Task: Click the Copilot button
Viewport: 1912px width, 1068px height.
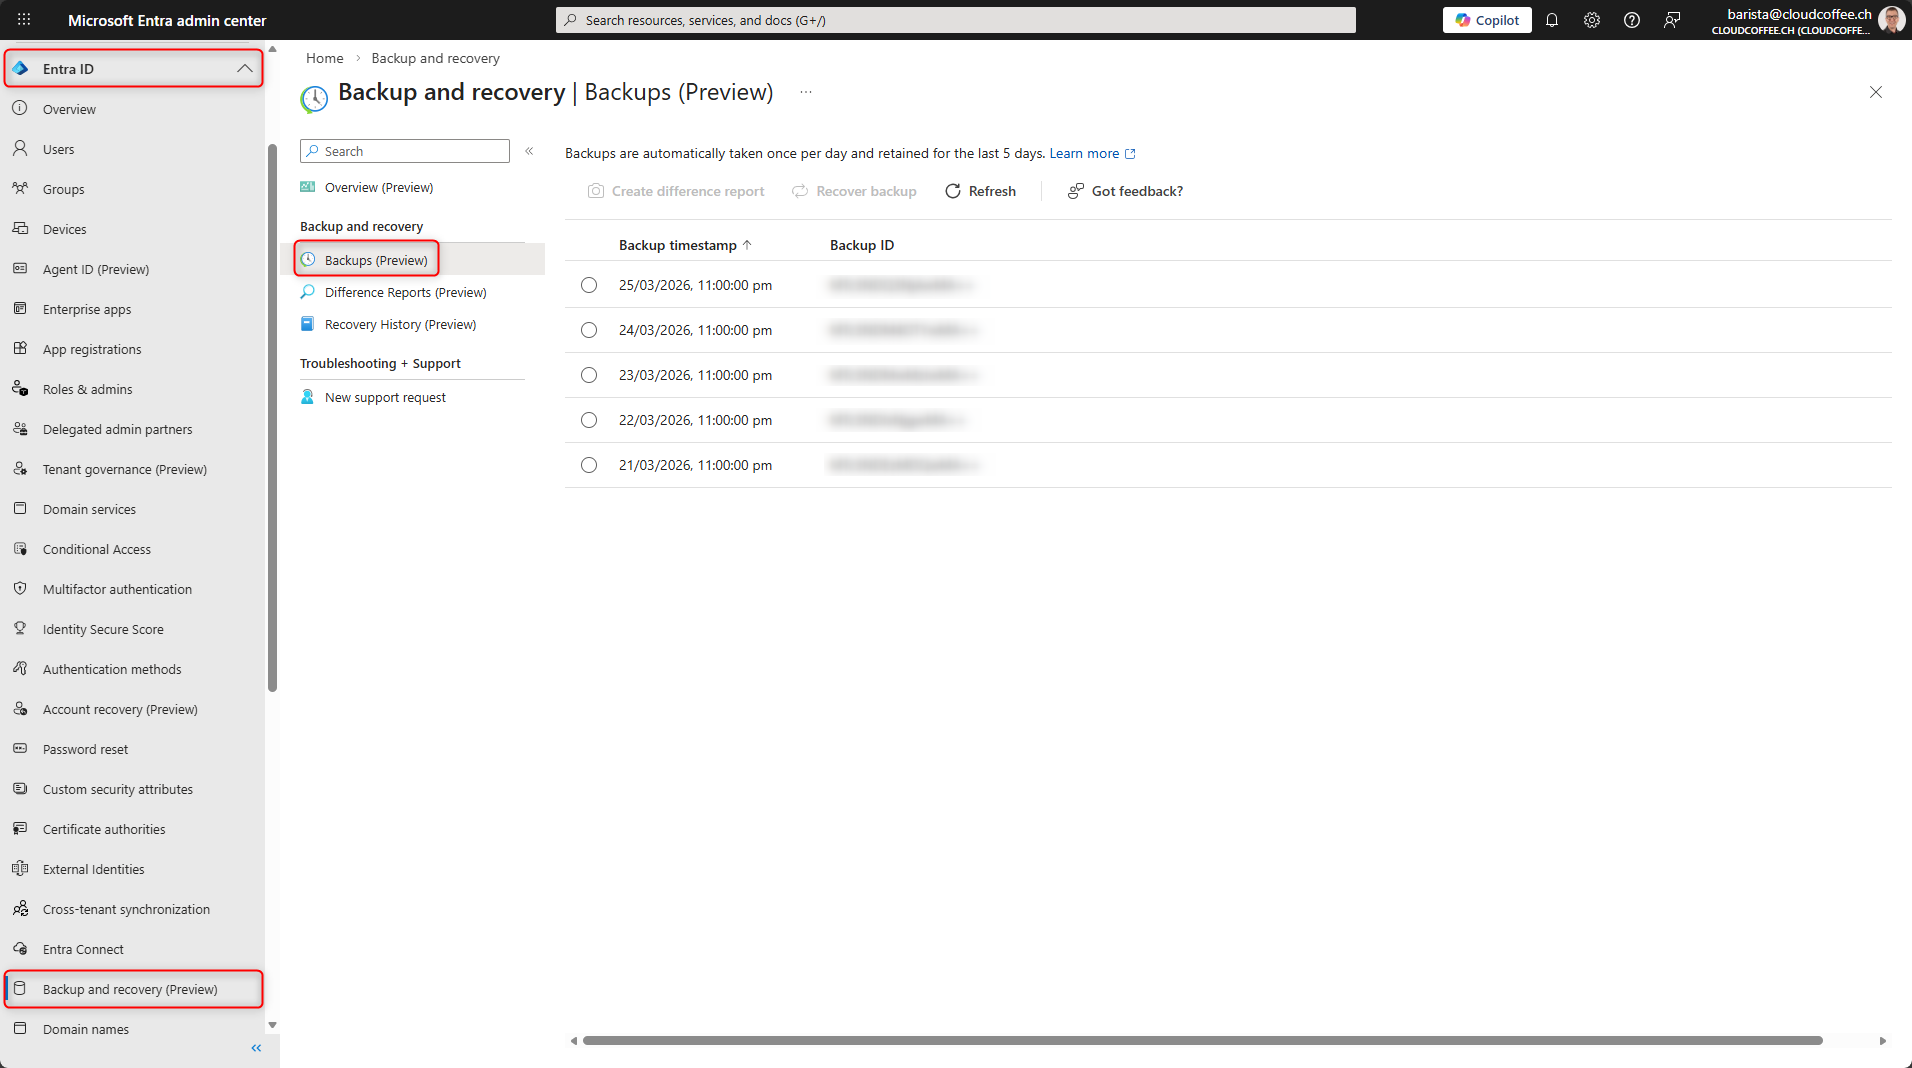Action: point(1487,20)
